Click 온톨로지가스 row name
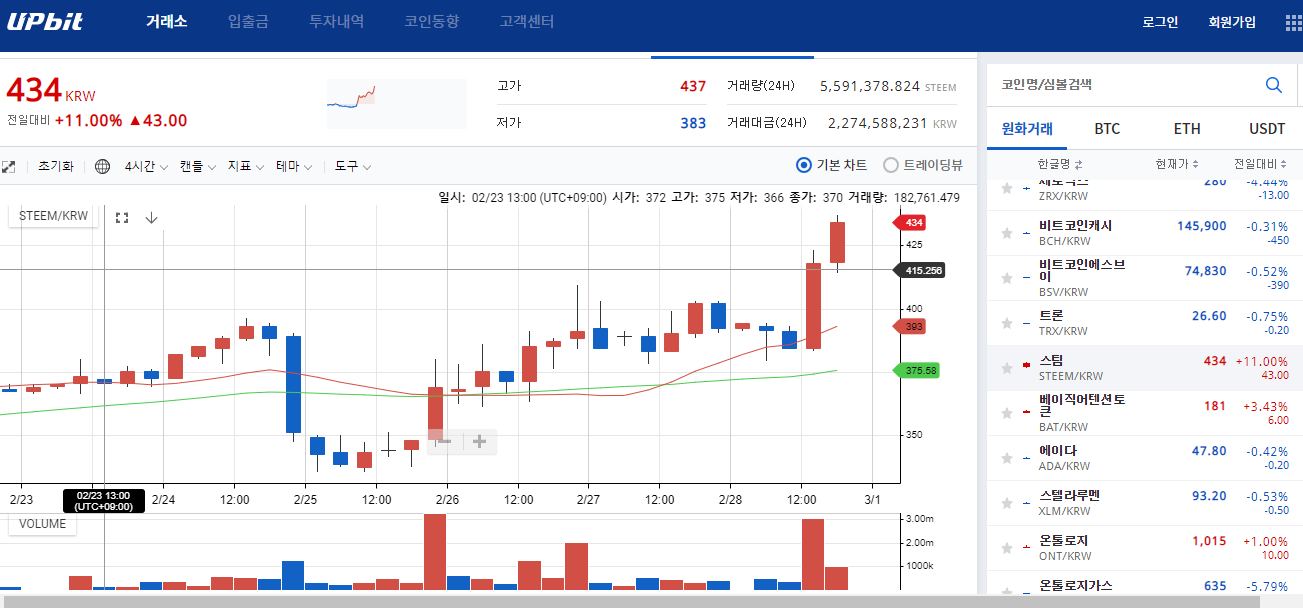Screen dimensions: 1303x608 pyautogui.click(x=1075, y=585)
